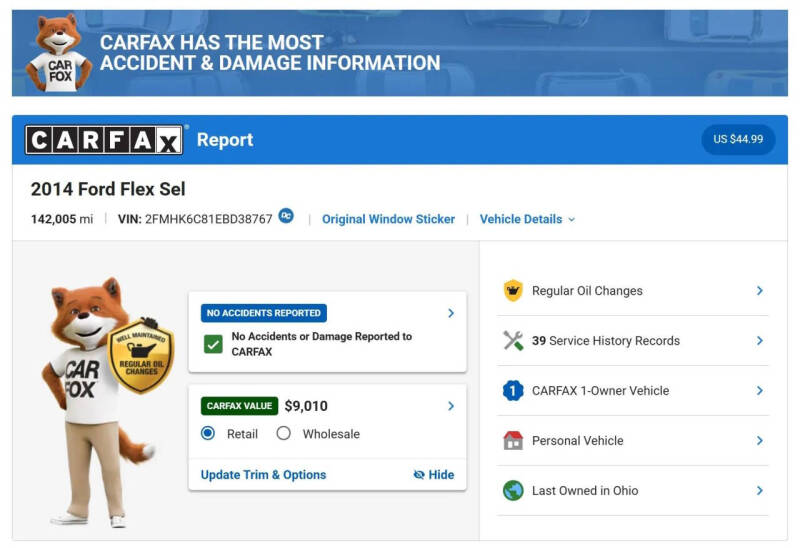Click the blue 1-Owner badge icon
The height and width of the screenshot is (548, 800).
tap(513, 391)
